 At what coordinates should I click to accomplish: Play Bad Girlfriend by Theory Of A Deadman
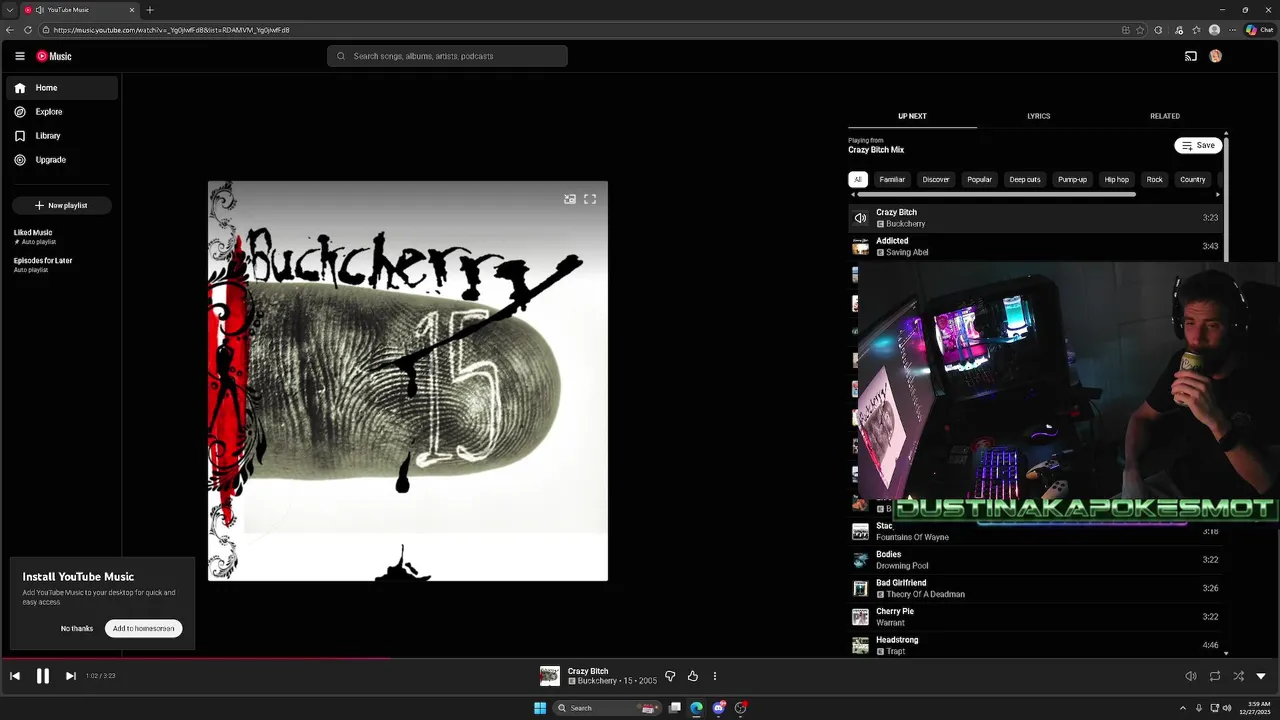1037,588
